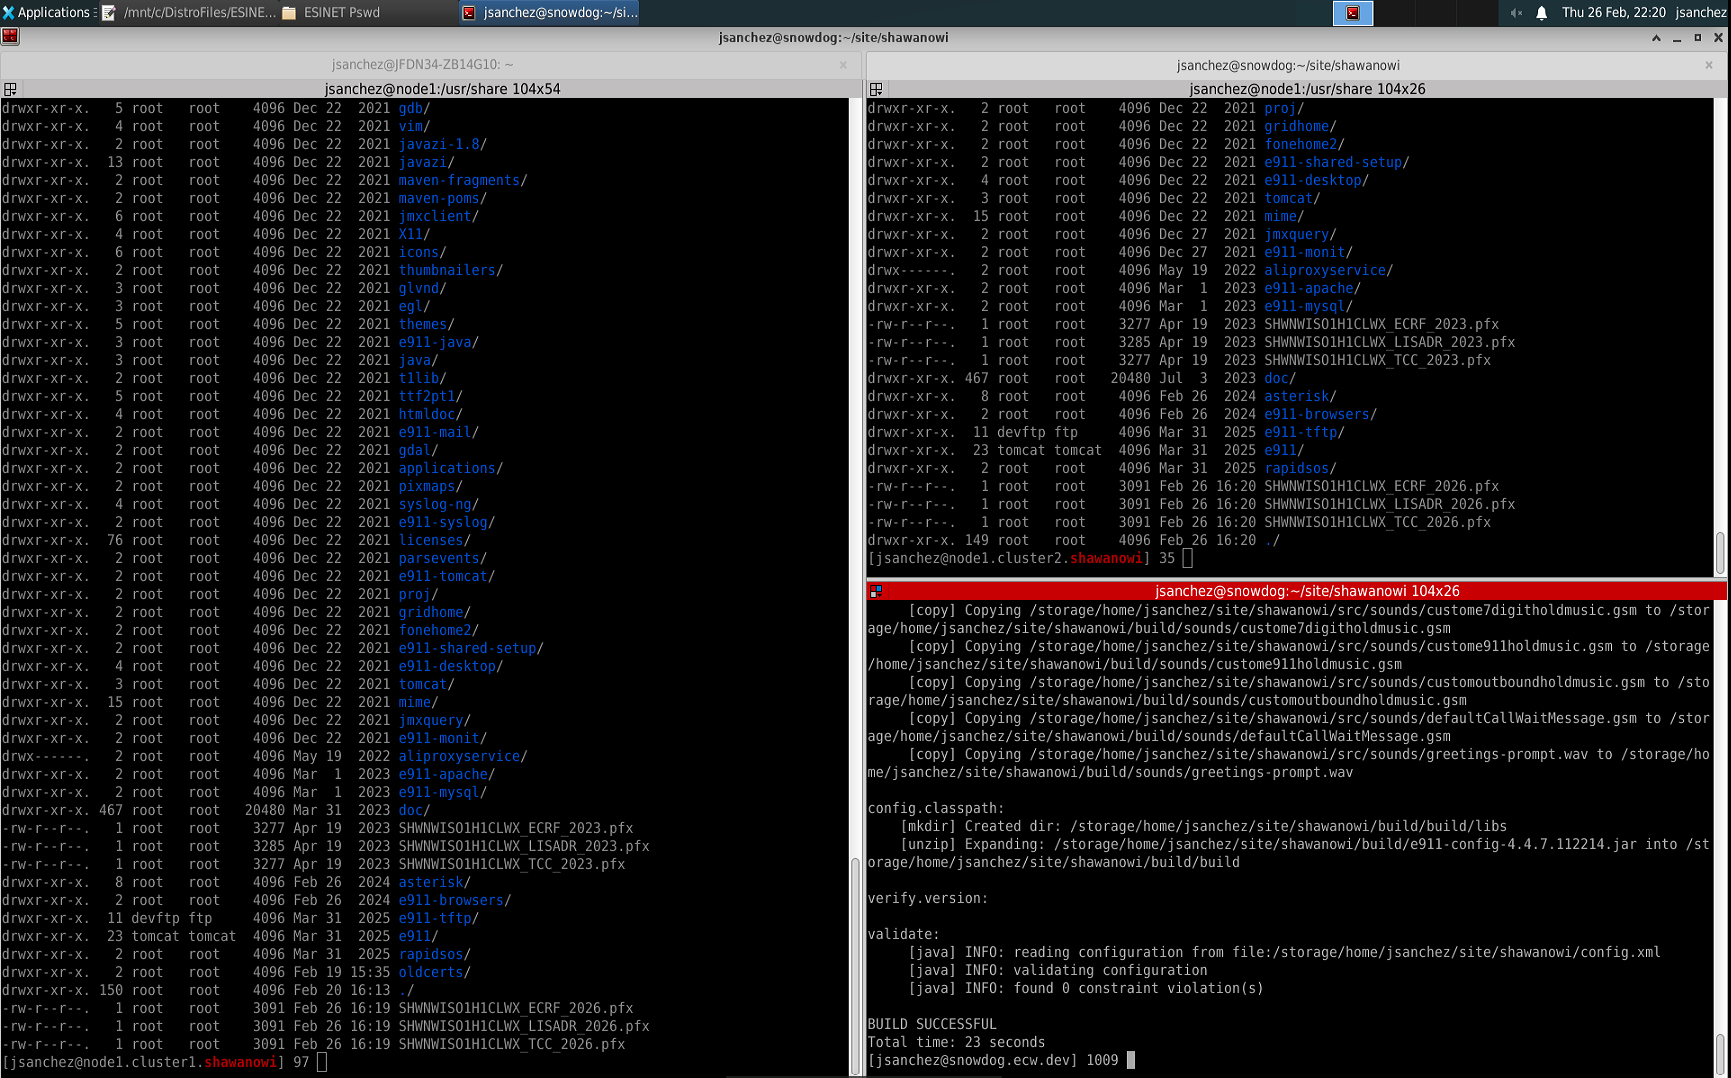Open the notification bell in the top panel

[x=1541, y=13]
